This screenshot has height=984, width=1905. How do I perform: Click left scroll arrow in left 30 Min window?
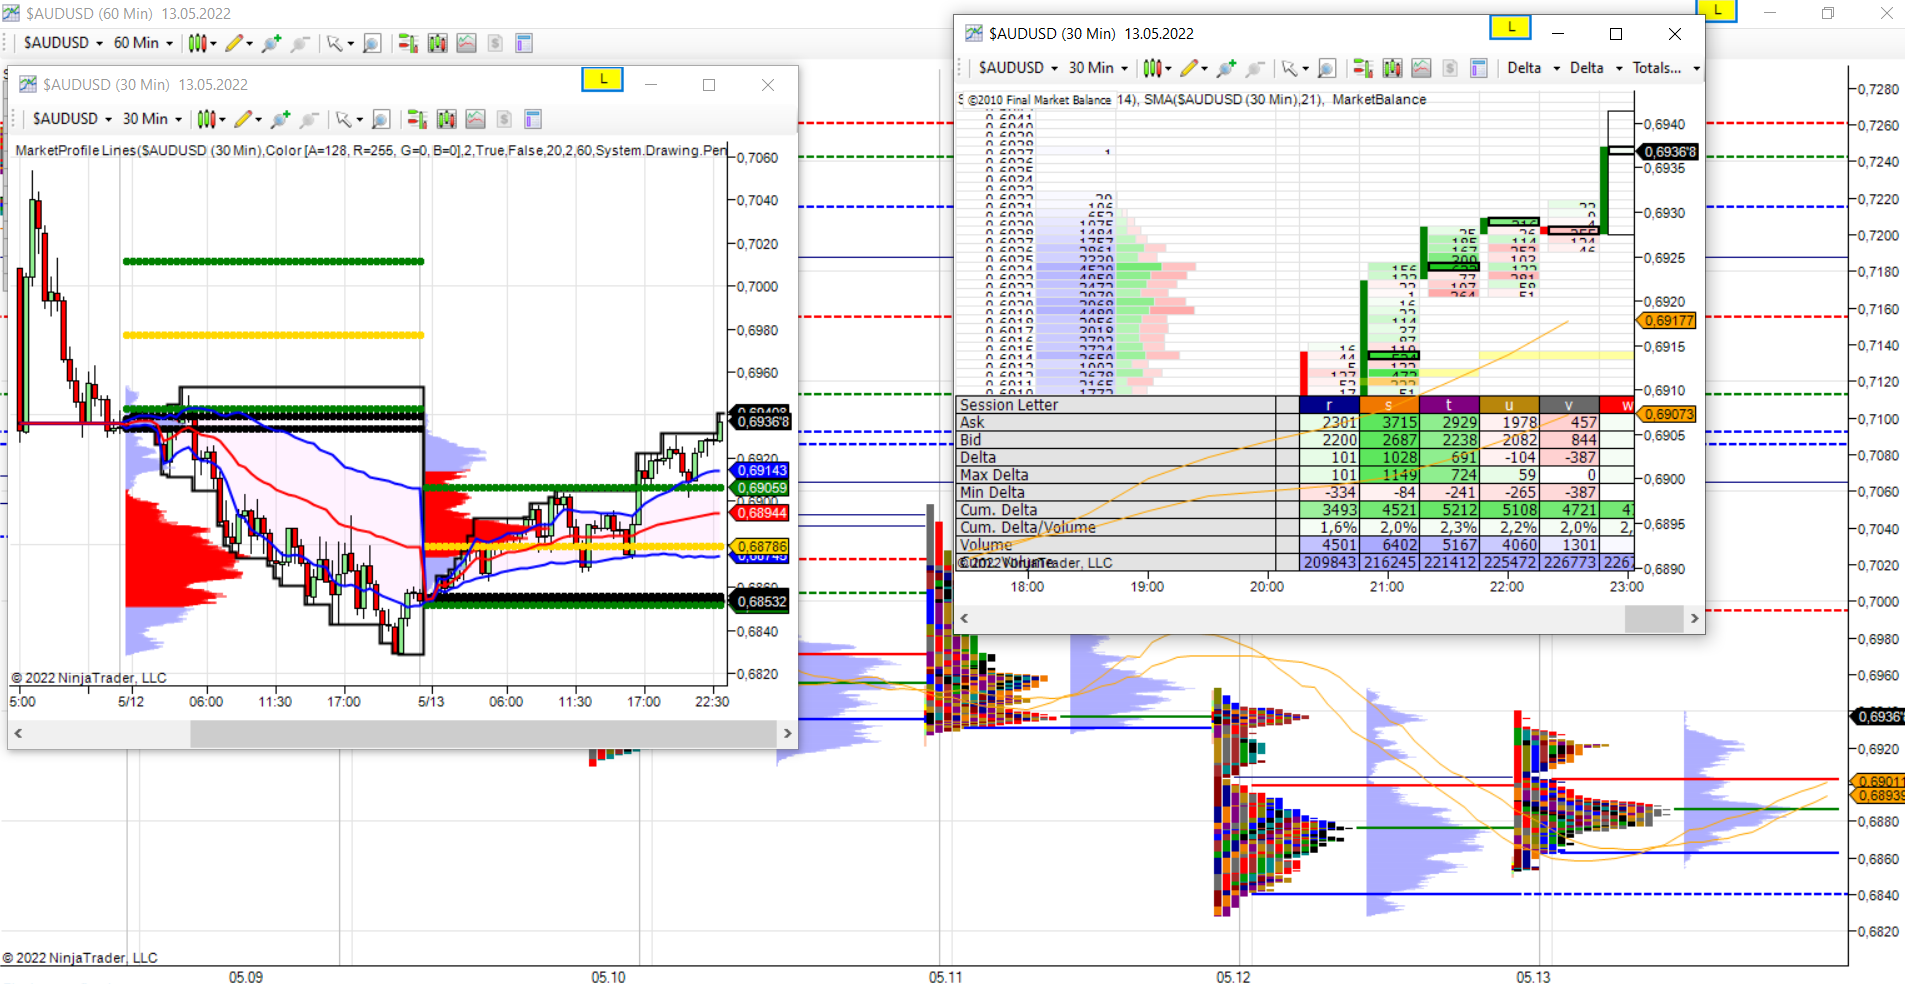tap(18, 733)
